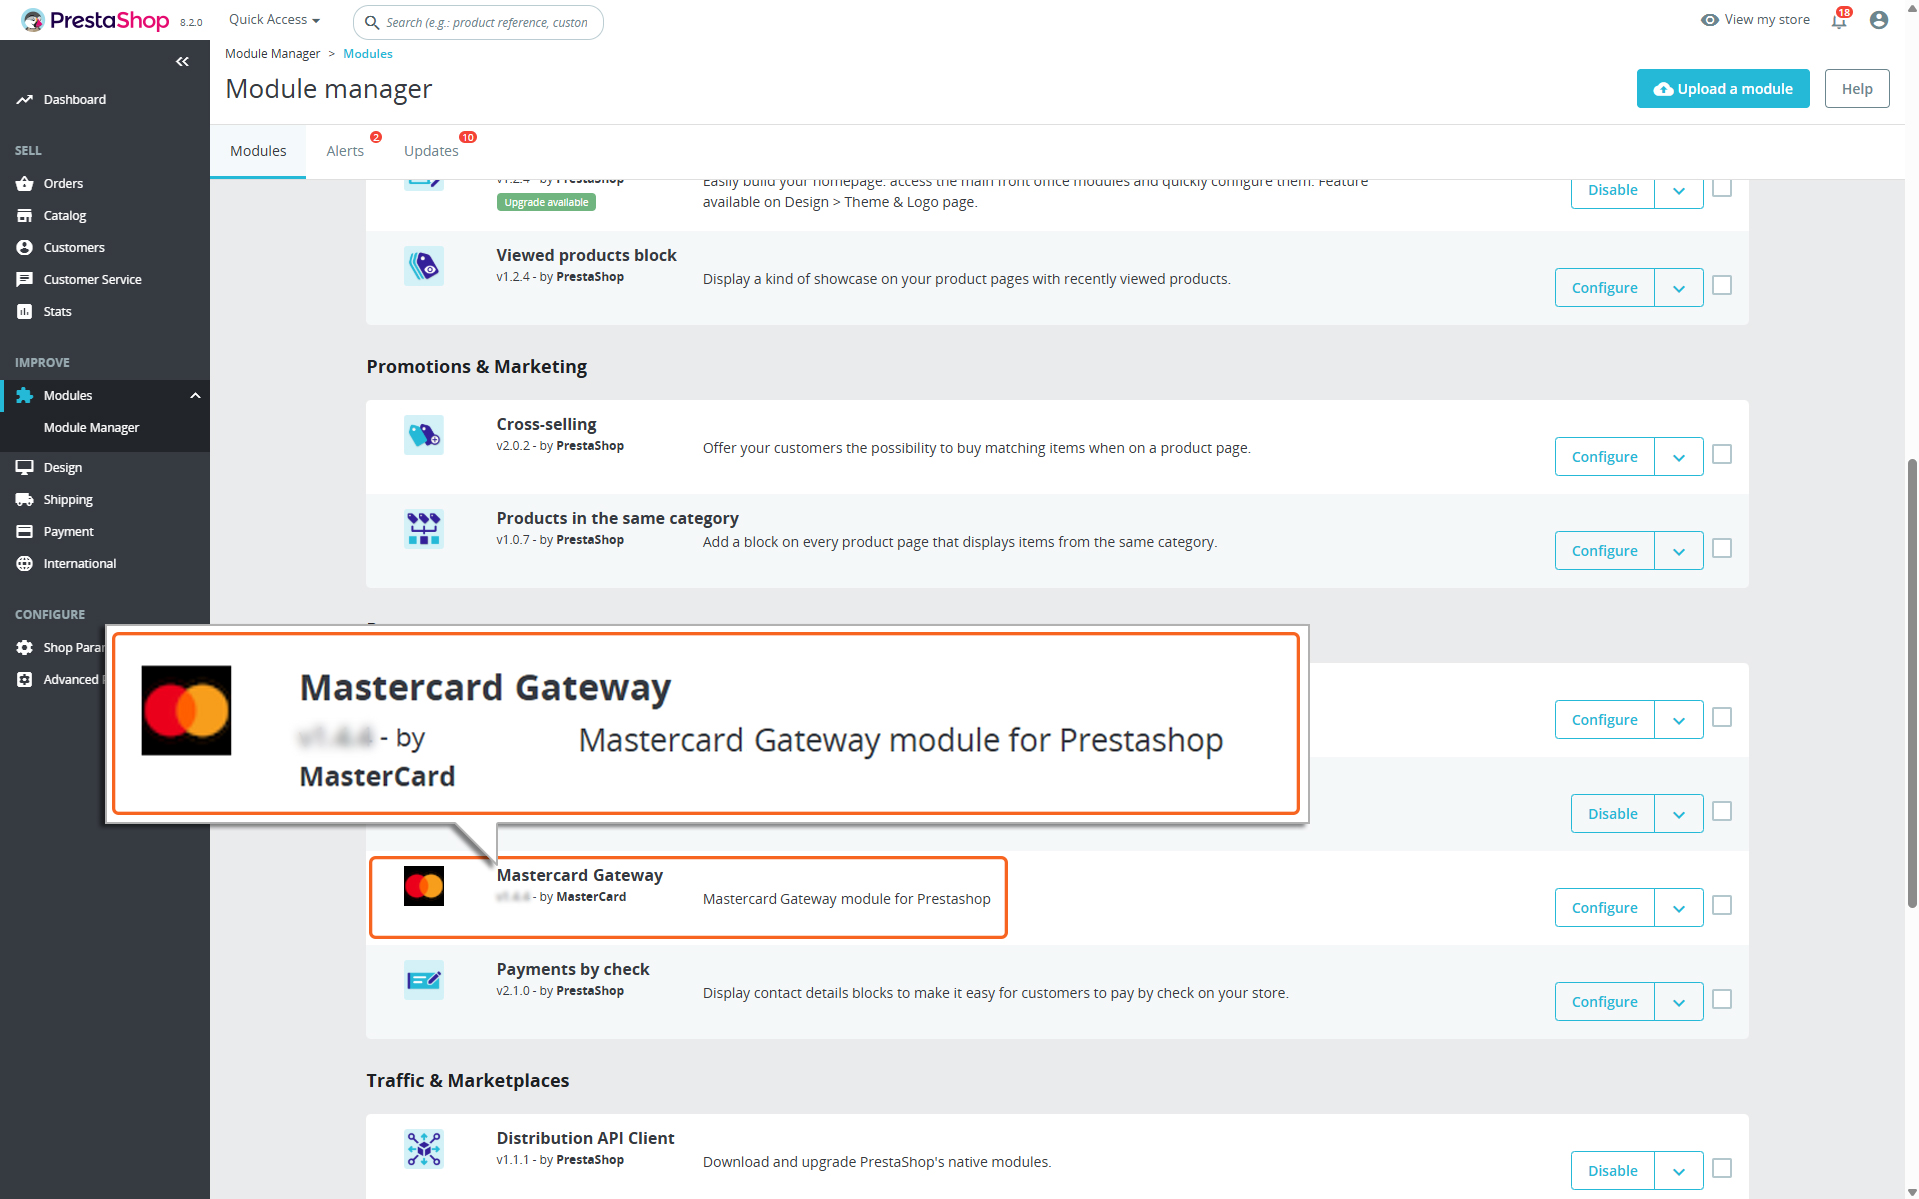Open the Updates tab
1919x1199 pixels.
tap(431, 151)
